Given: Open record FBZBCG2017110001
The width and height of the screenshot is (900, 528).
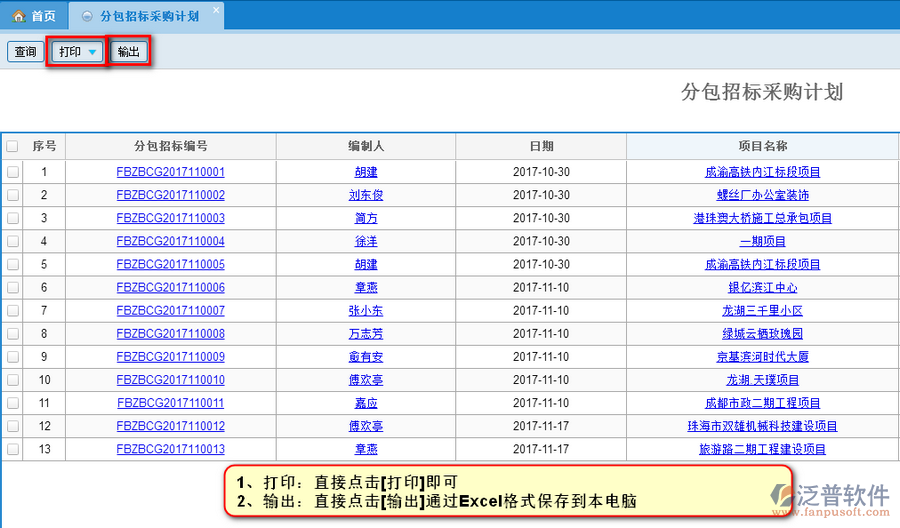Looking at the screenshot, I should click(170, 172).
